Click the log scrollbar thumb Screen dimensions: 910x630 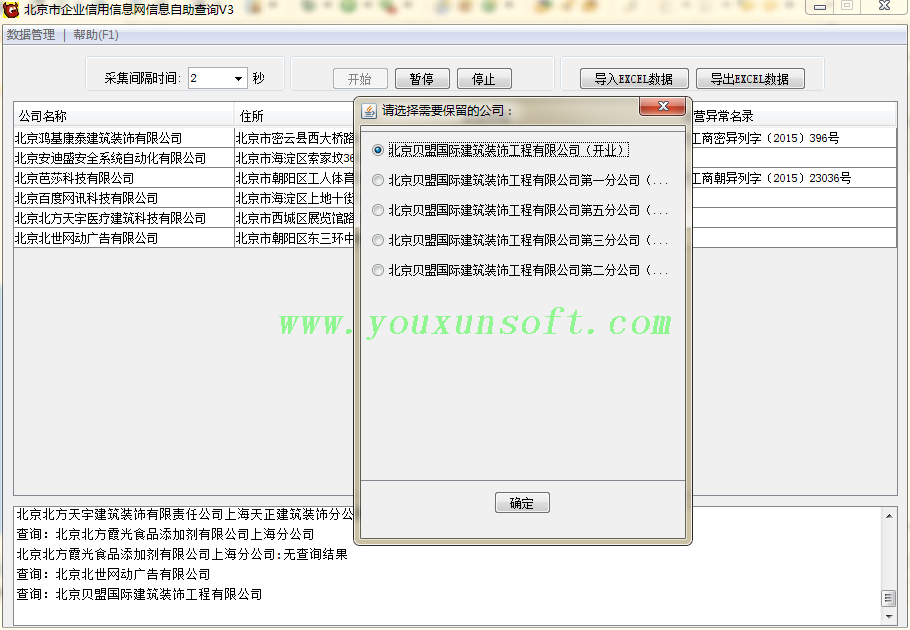click(x=889, y=598)
